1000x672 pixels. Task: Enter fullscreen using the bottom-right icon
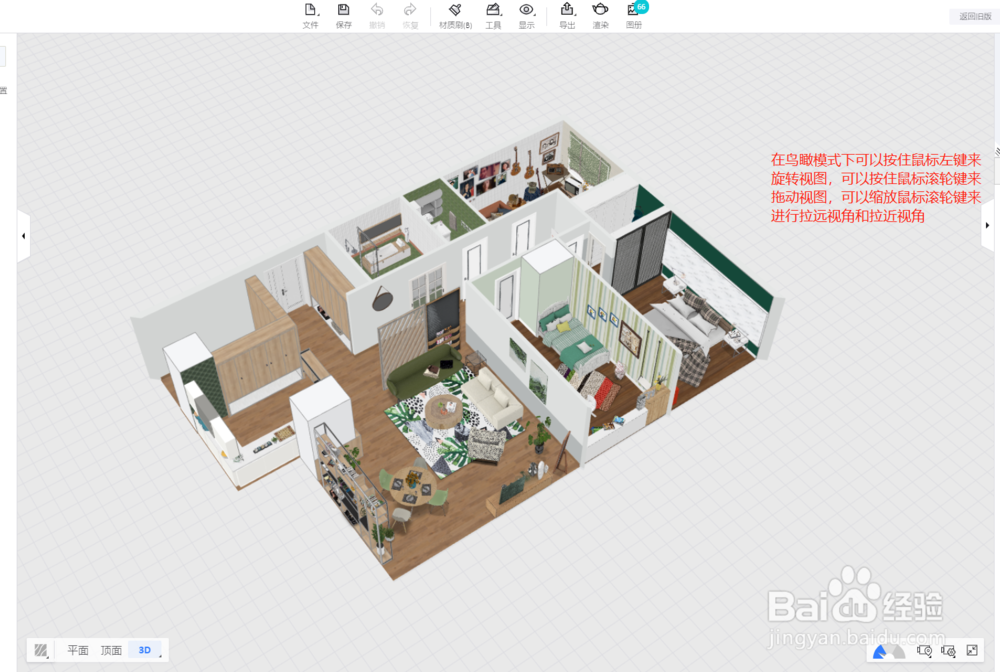point(973,652)
